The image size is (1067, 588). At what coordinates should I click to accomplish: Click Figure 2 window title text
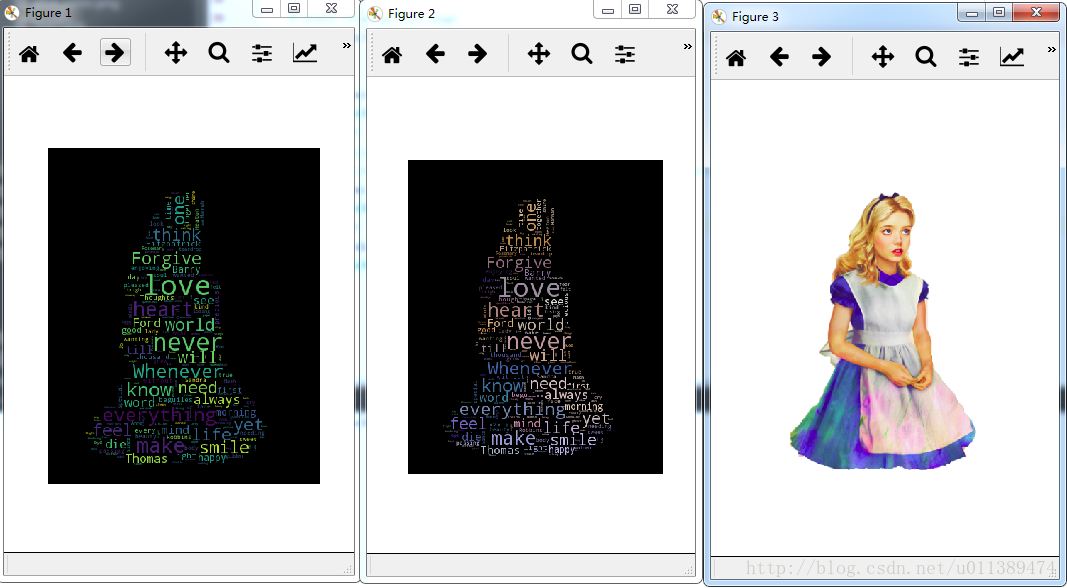[x=411, y=14]
